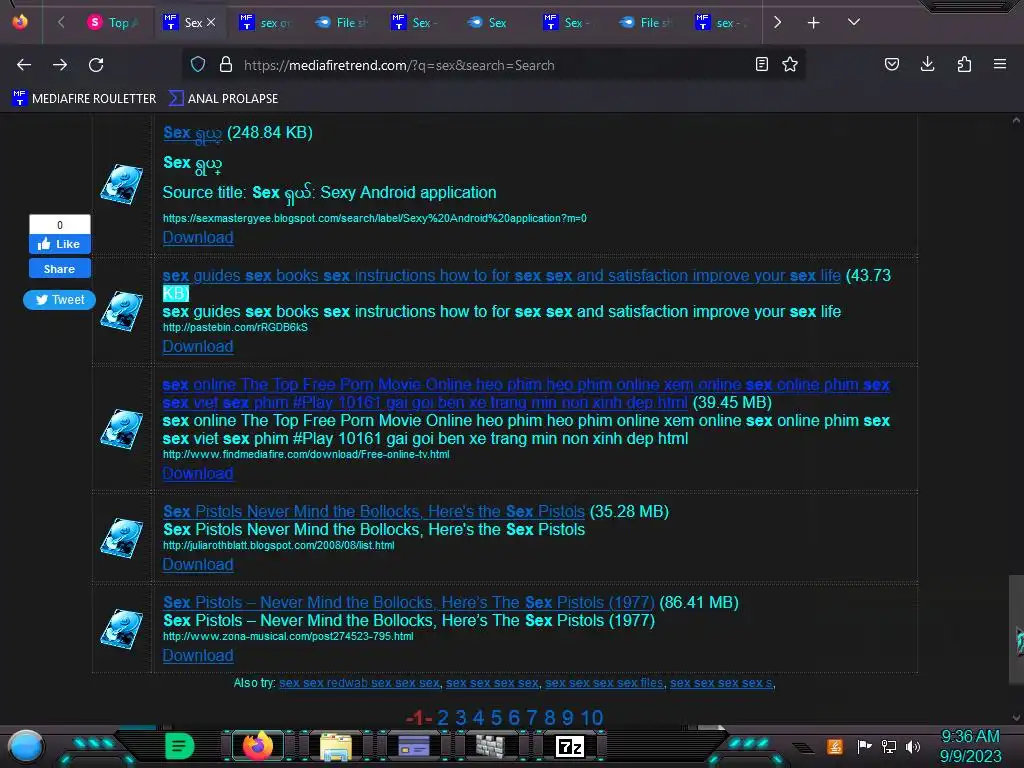The image size is (1024, 768).
Task: Click the volume speaker tray icon
Action: point(913,746)
